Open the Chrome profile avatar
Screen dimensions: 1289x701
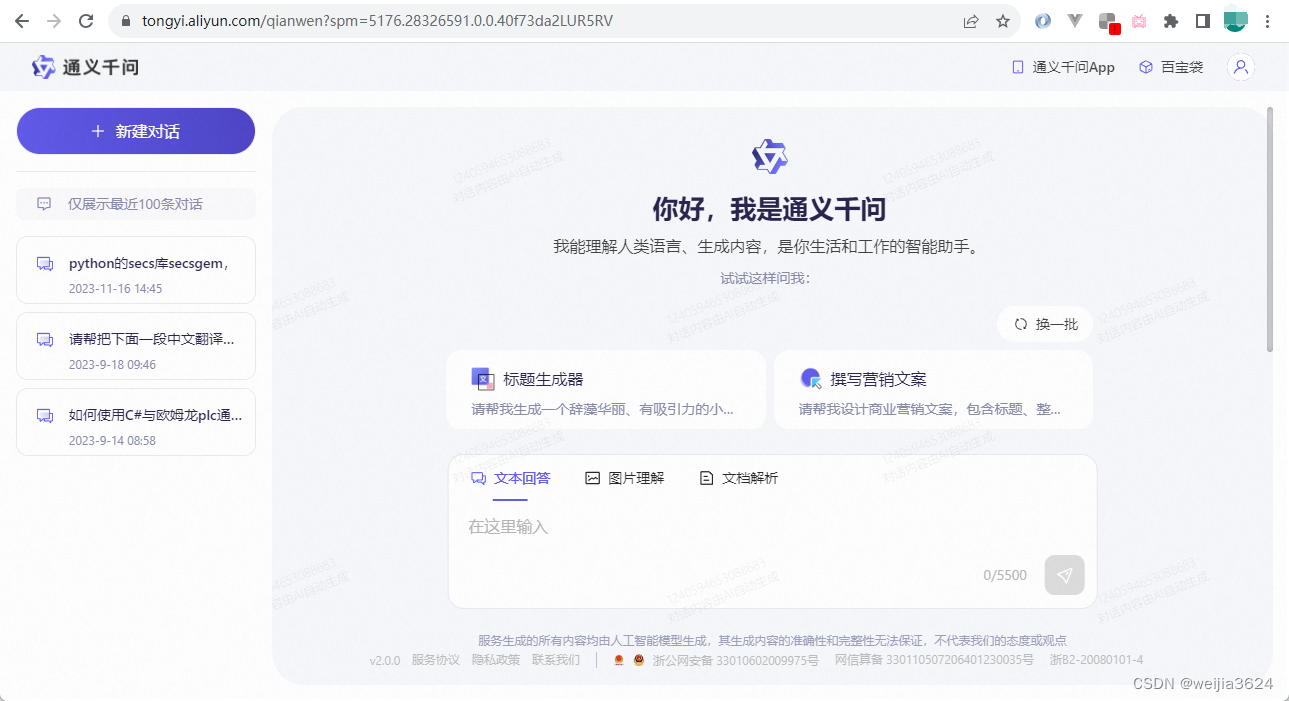1236,21
